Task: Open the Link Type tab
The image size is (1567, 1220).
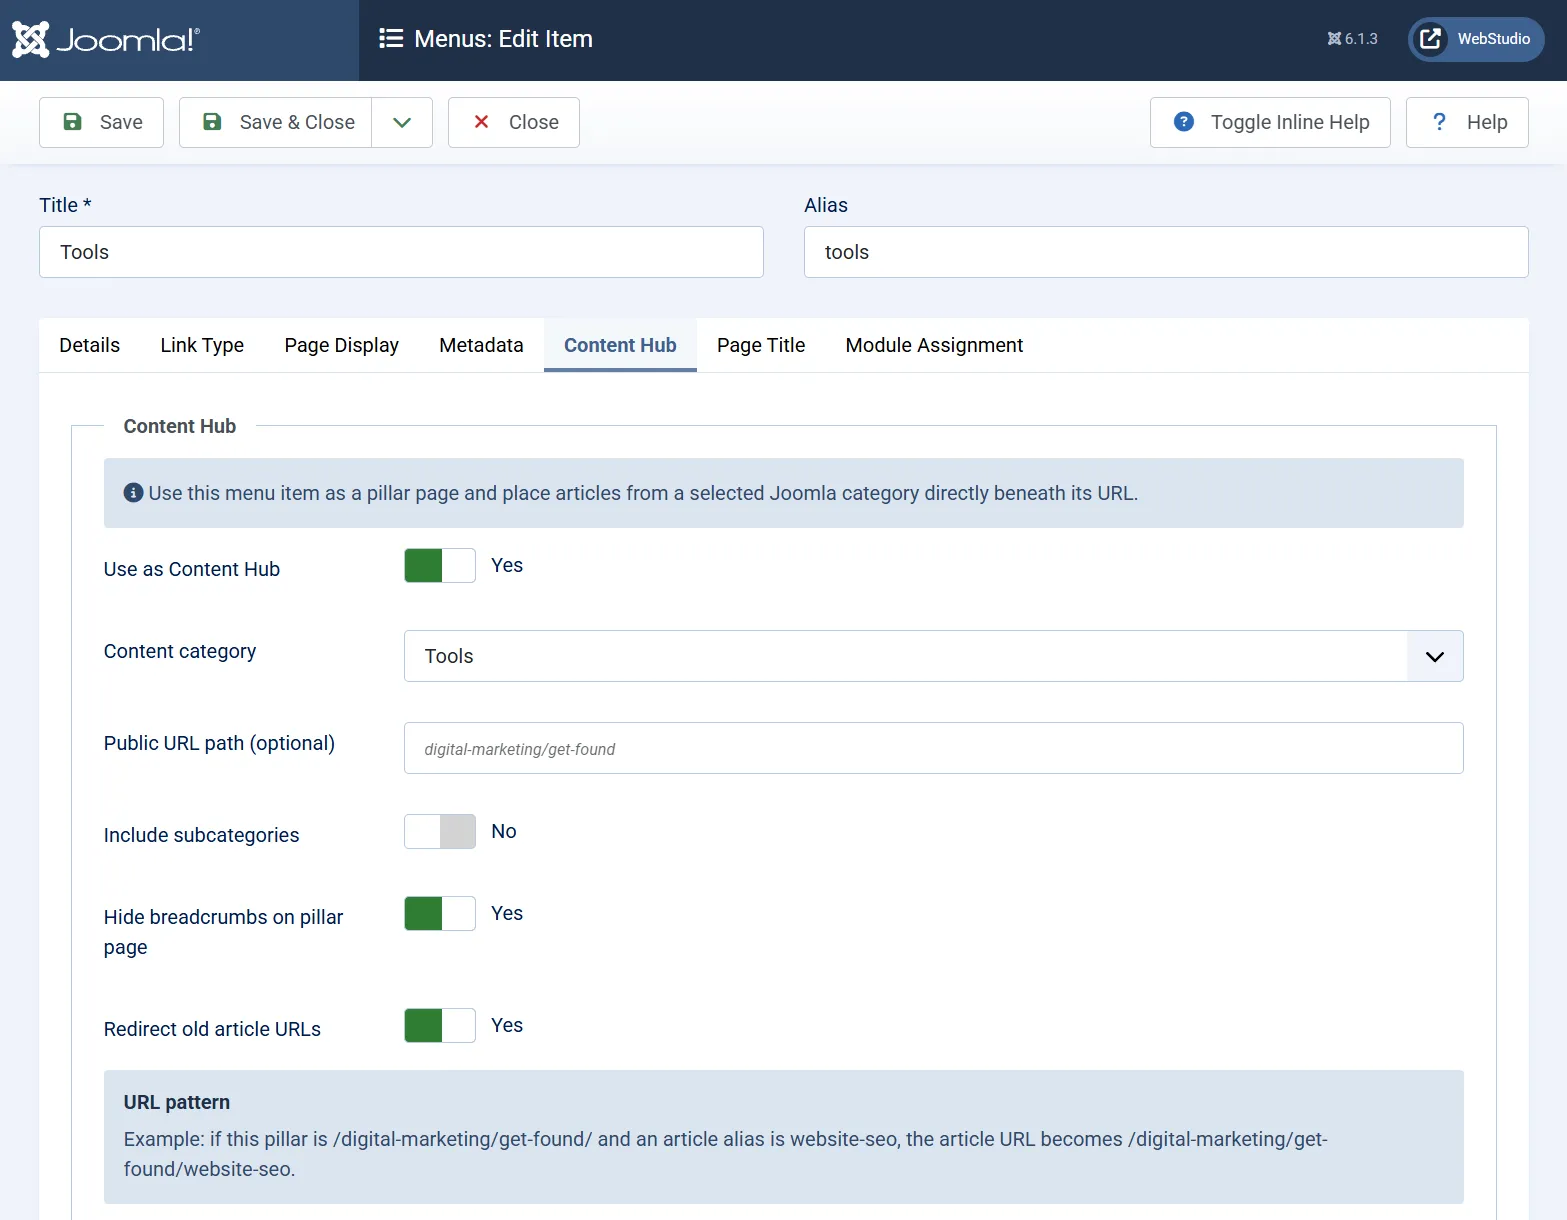Action: pos(202,345)
